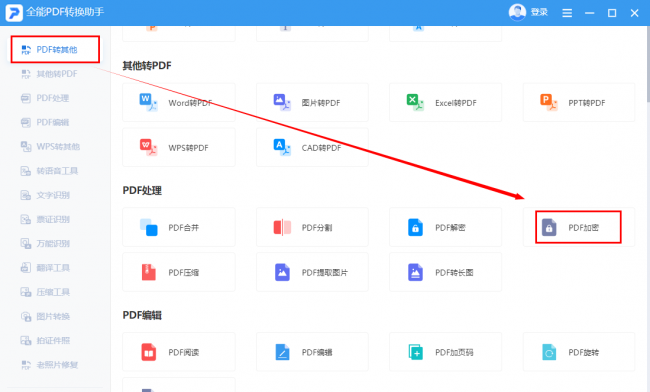Open the PDF旋转 rotate icon
The height and width of the screenshot is (392, 650).
click(549, 352)
